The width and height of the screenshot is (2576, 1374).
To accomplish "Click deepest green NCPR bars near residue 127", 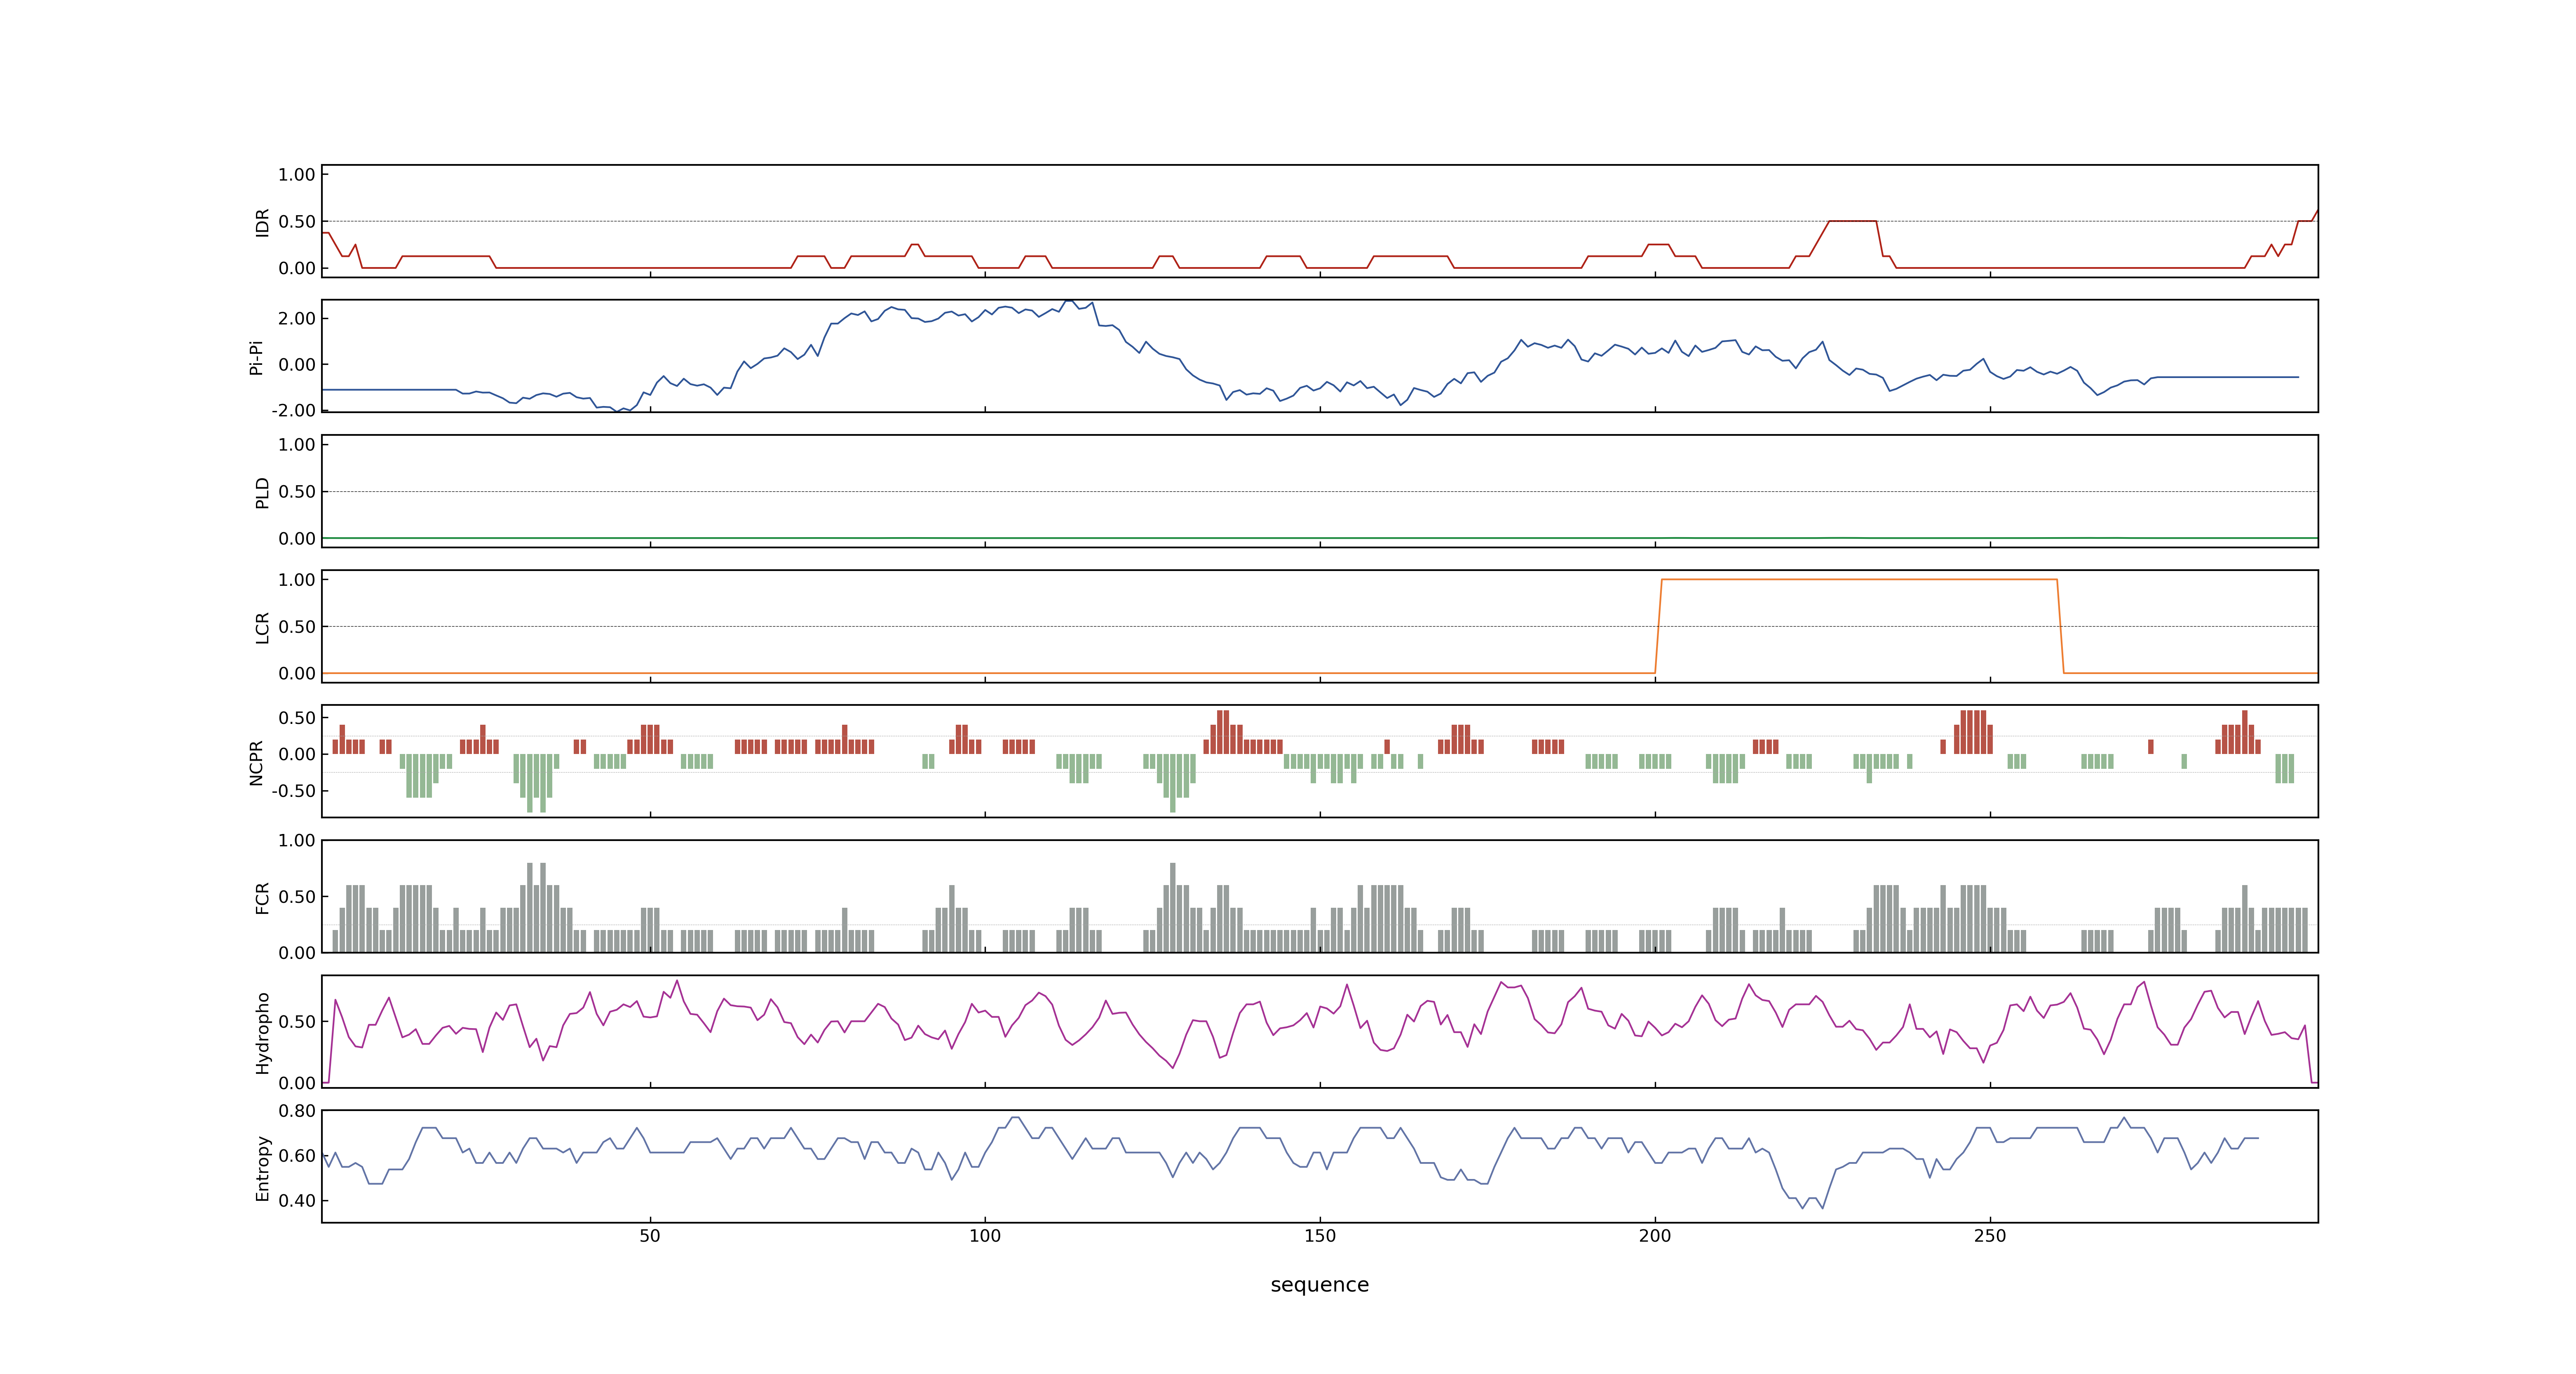I will click(x=1173, y=783).
